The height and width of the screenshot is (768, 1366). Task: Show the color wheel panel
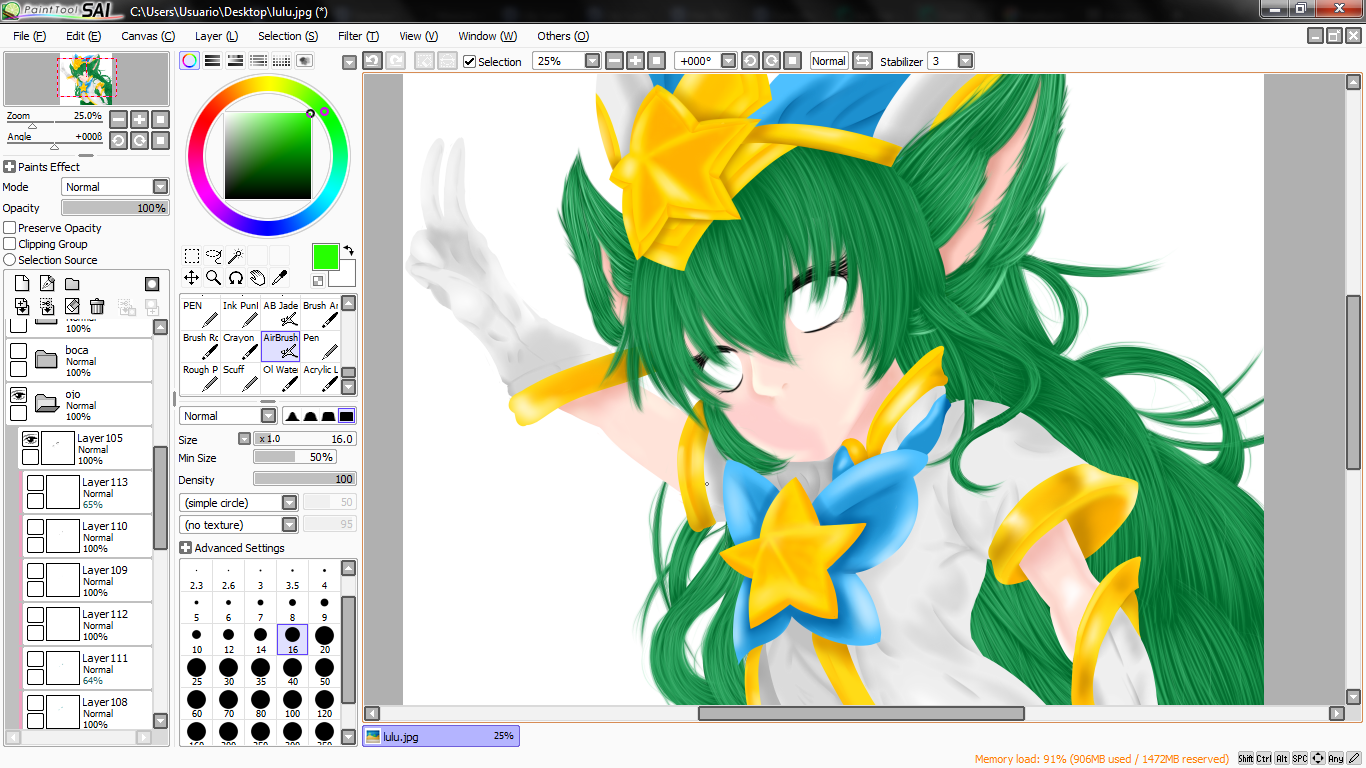tap(189, 60)
